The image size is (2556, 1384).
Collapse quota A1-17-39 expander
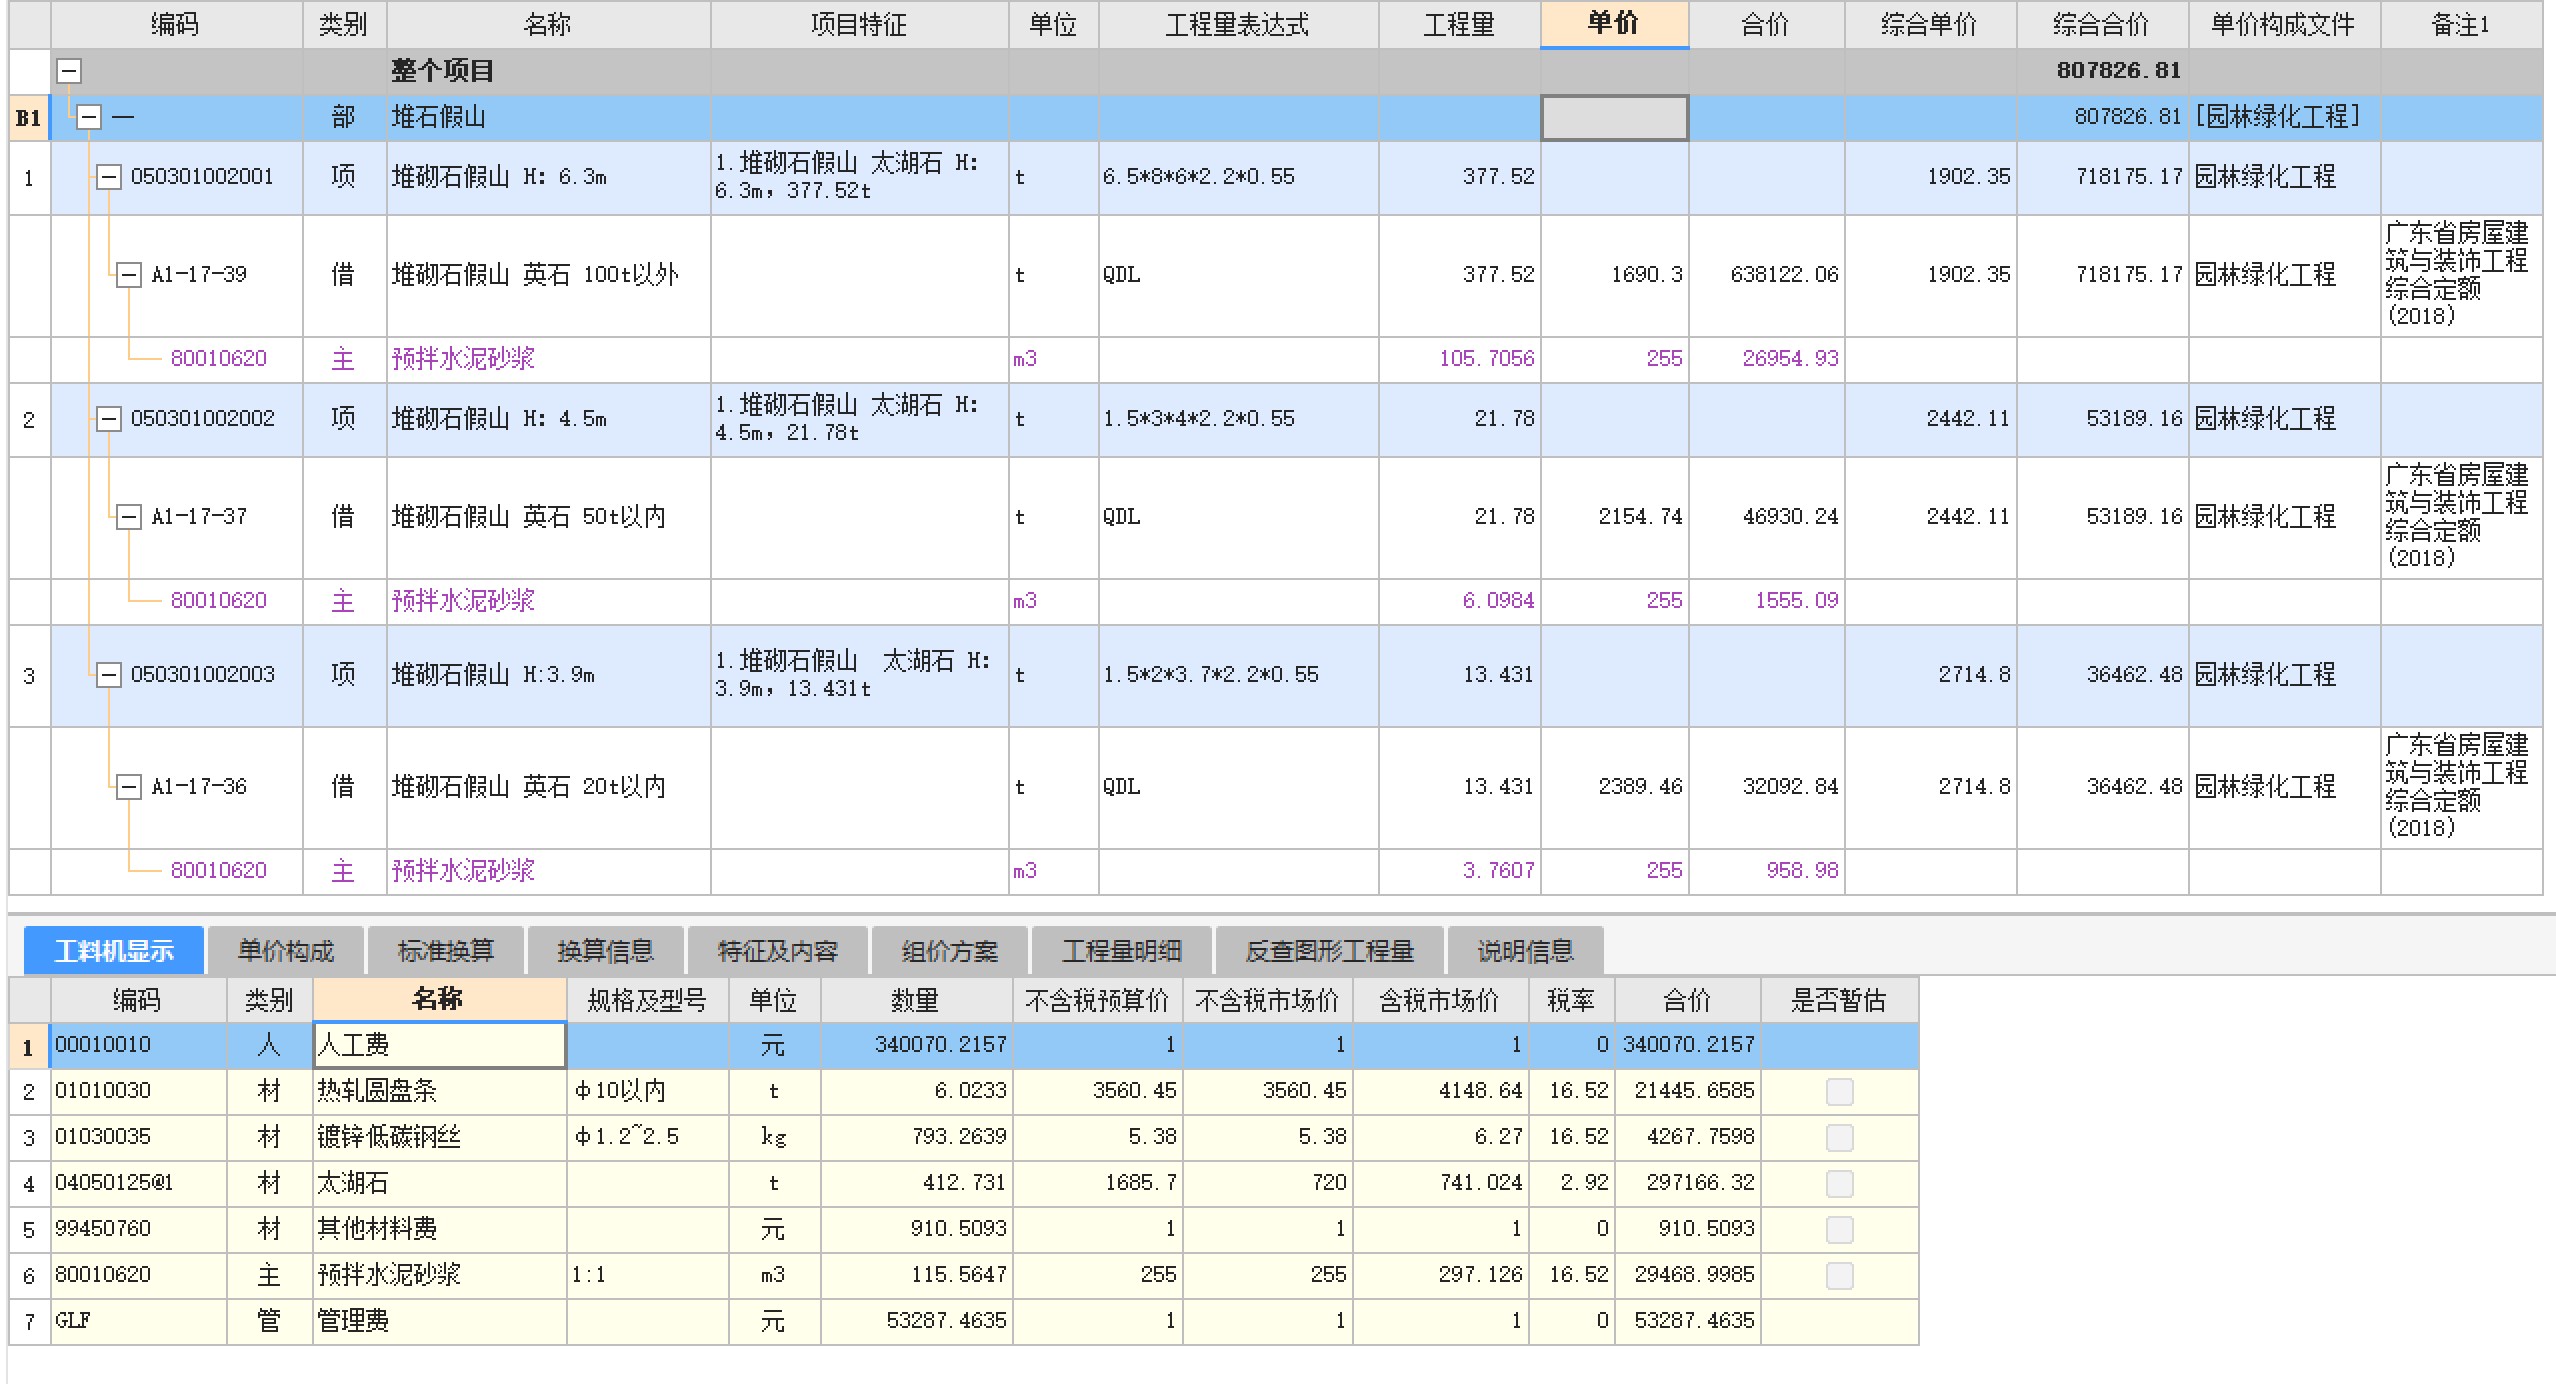[129, 275]
